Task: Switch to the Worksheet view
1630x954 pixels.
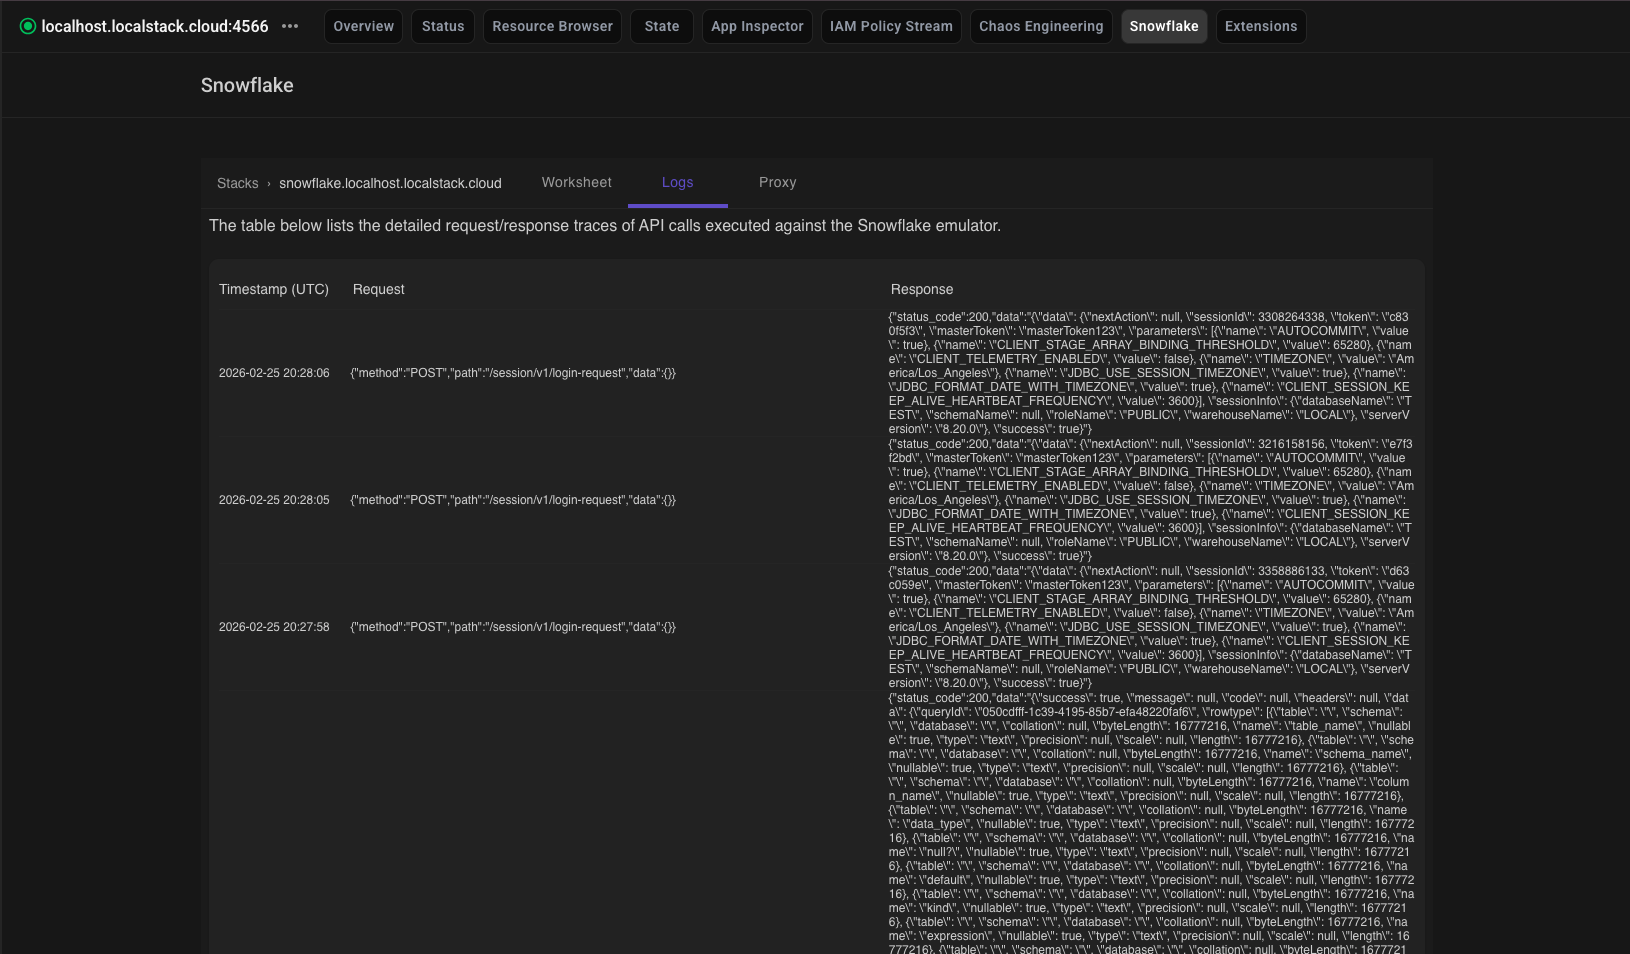Action: (x=576, y=182)
